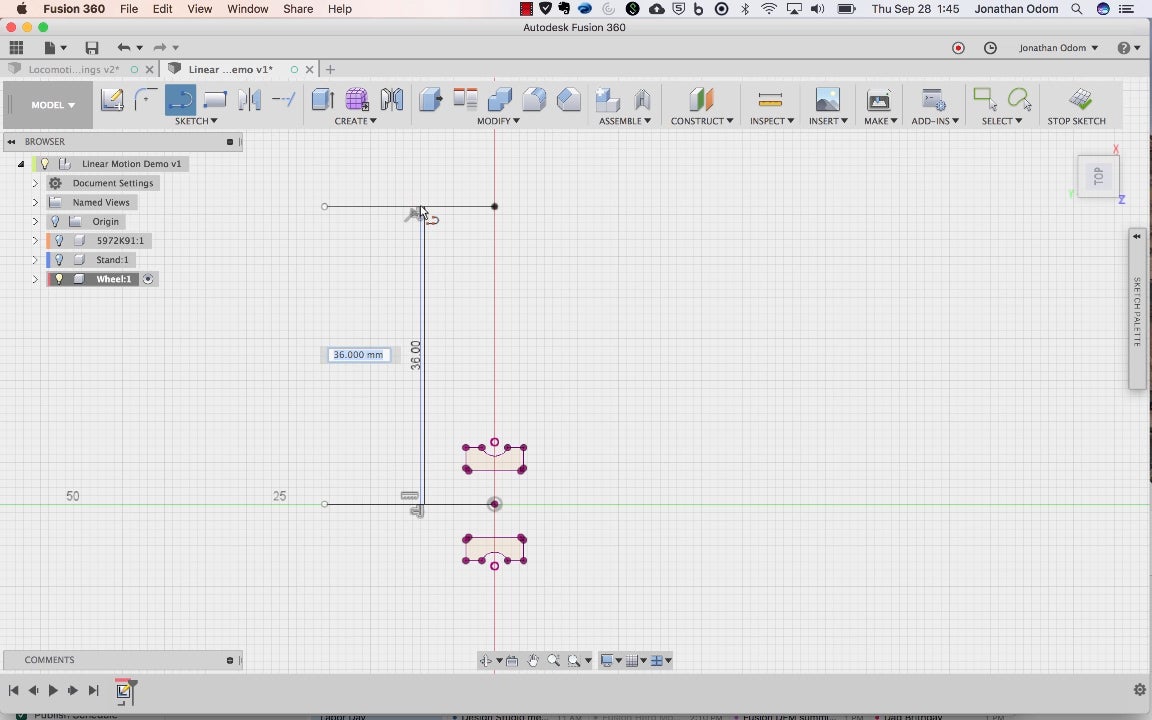Select the Joint tool icon

(x=642, y=99)
